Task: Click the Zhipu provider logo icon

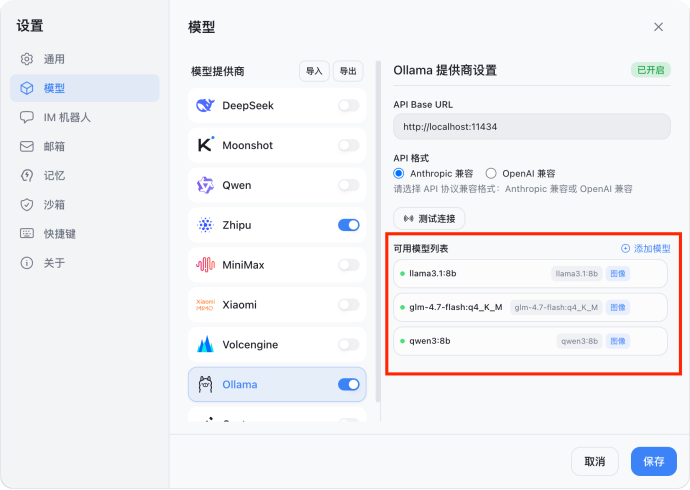Action: pyautogui.click(x=205, y=225)
